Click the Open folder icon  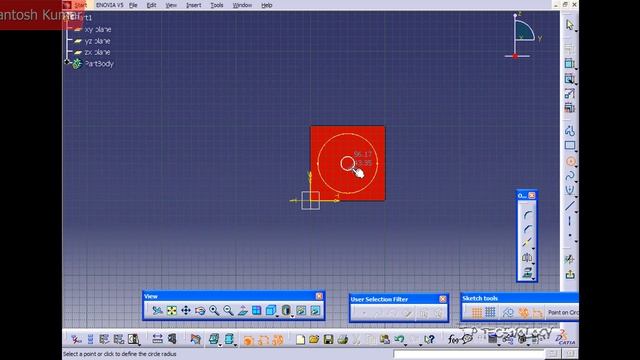314,339
